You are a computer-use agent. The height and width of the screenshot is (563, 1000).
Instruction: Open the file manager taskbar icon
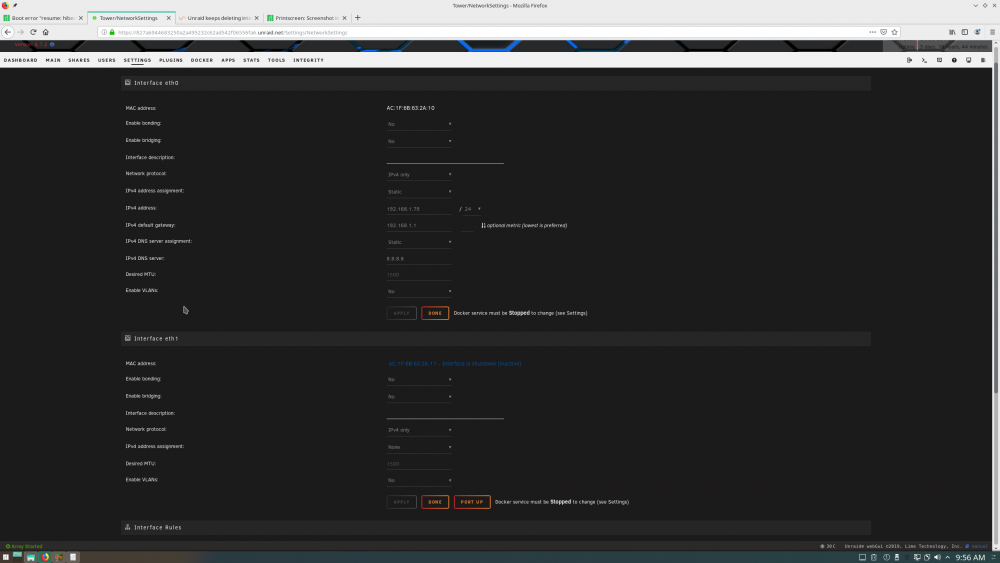point(31,557)
